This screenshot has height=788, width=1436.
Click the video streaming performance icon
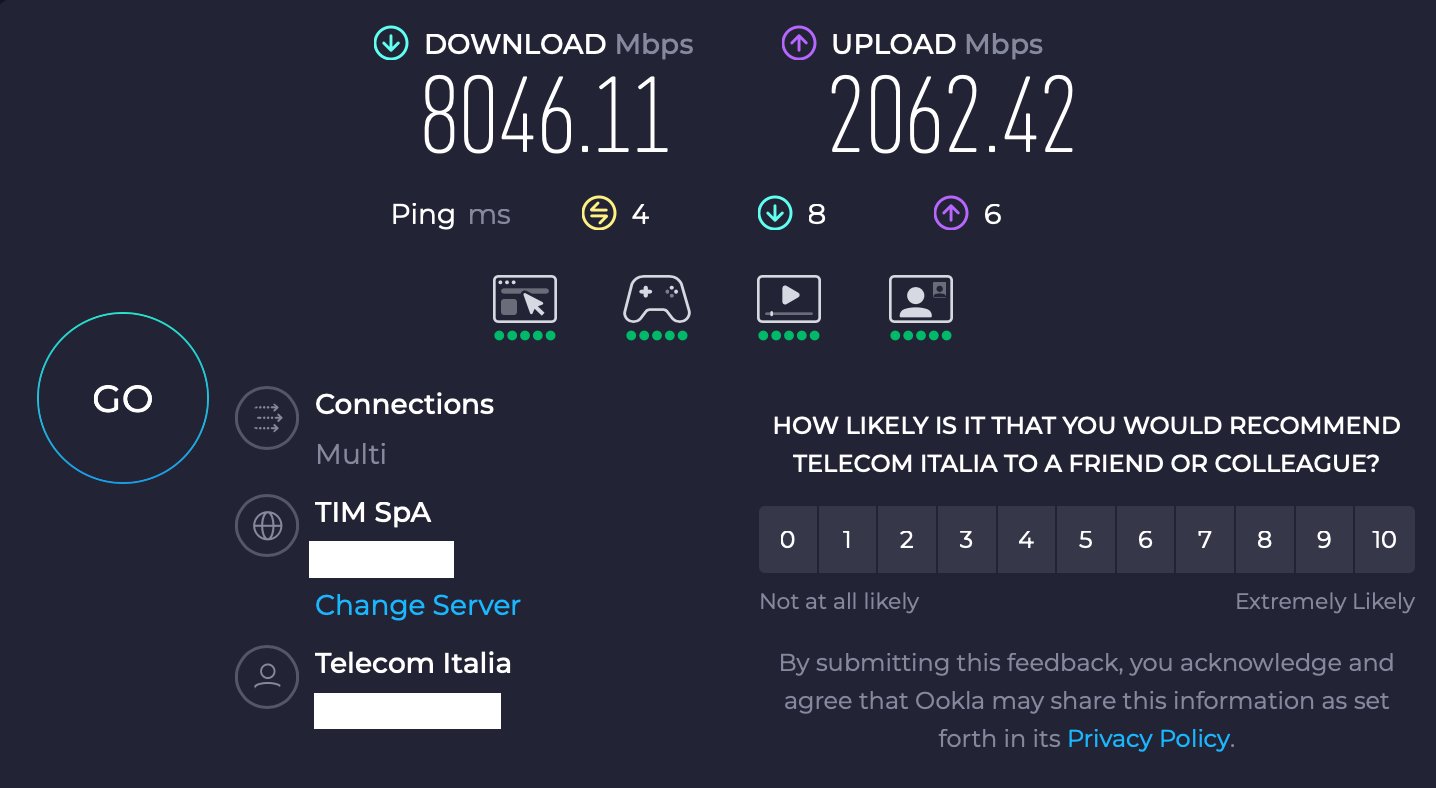(x=789, y=299)
